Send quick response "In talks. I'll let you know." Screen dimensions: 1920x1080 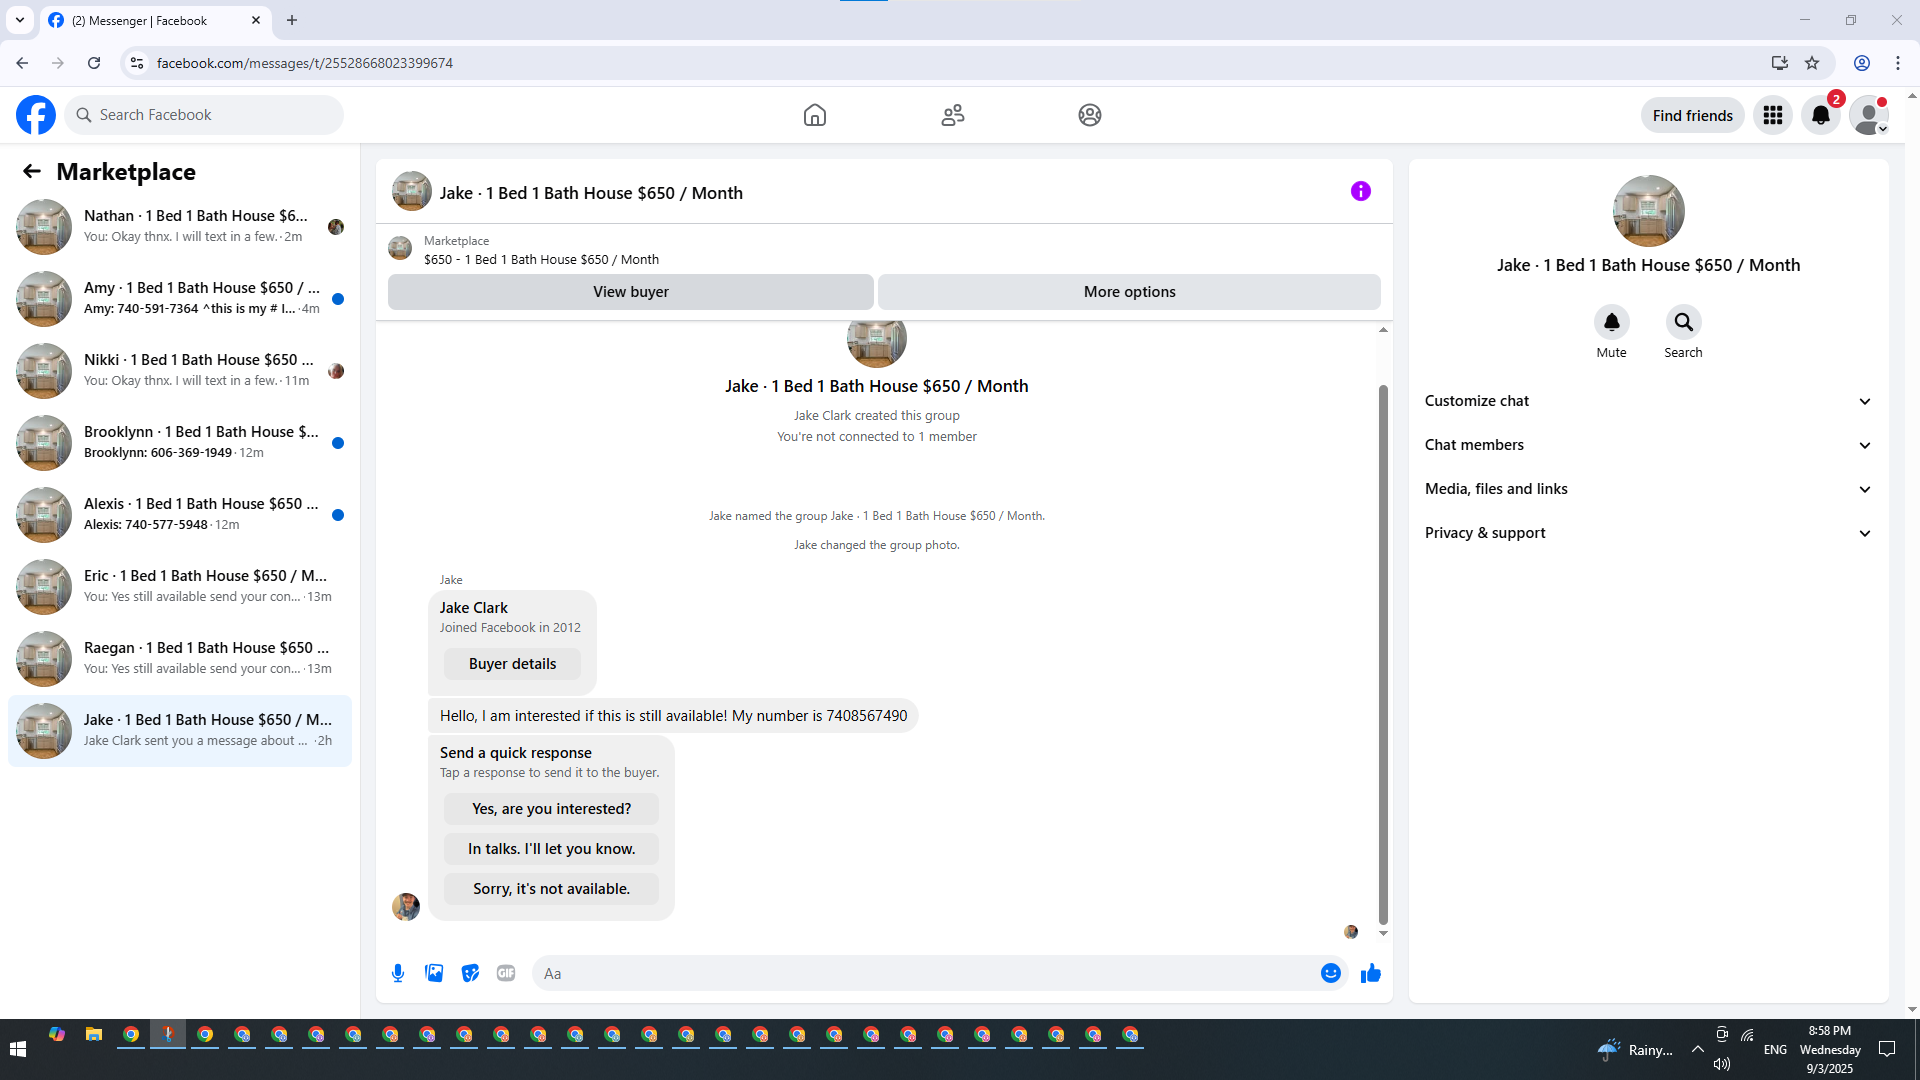[552, 849]
